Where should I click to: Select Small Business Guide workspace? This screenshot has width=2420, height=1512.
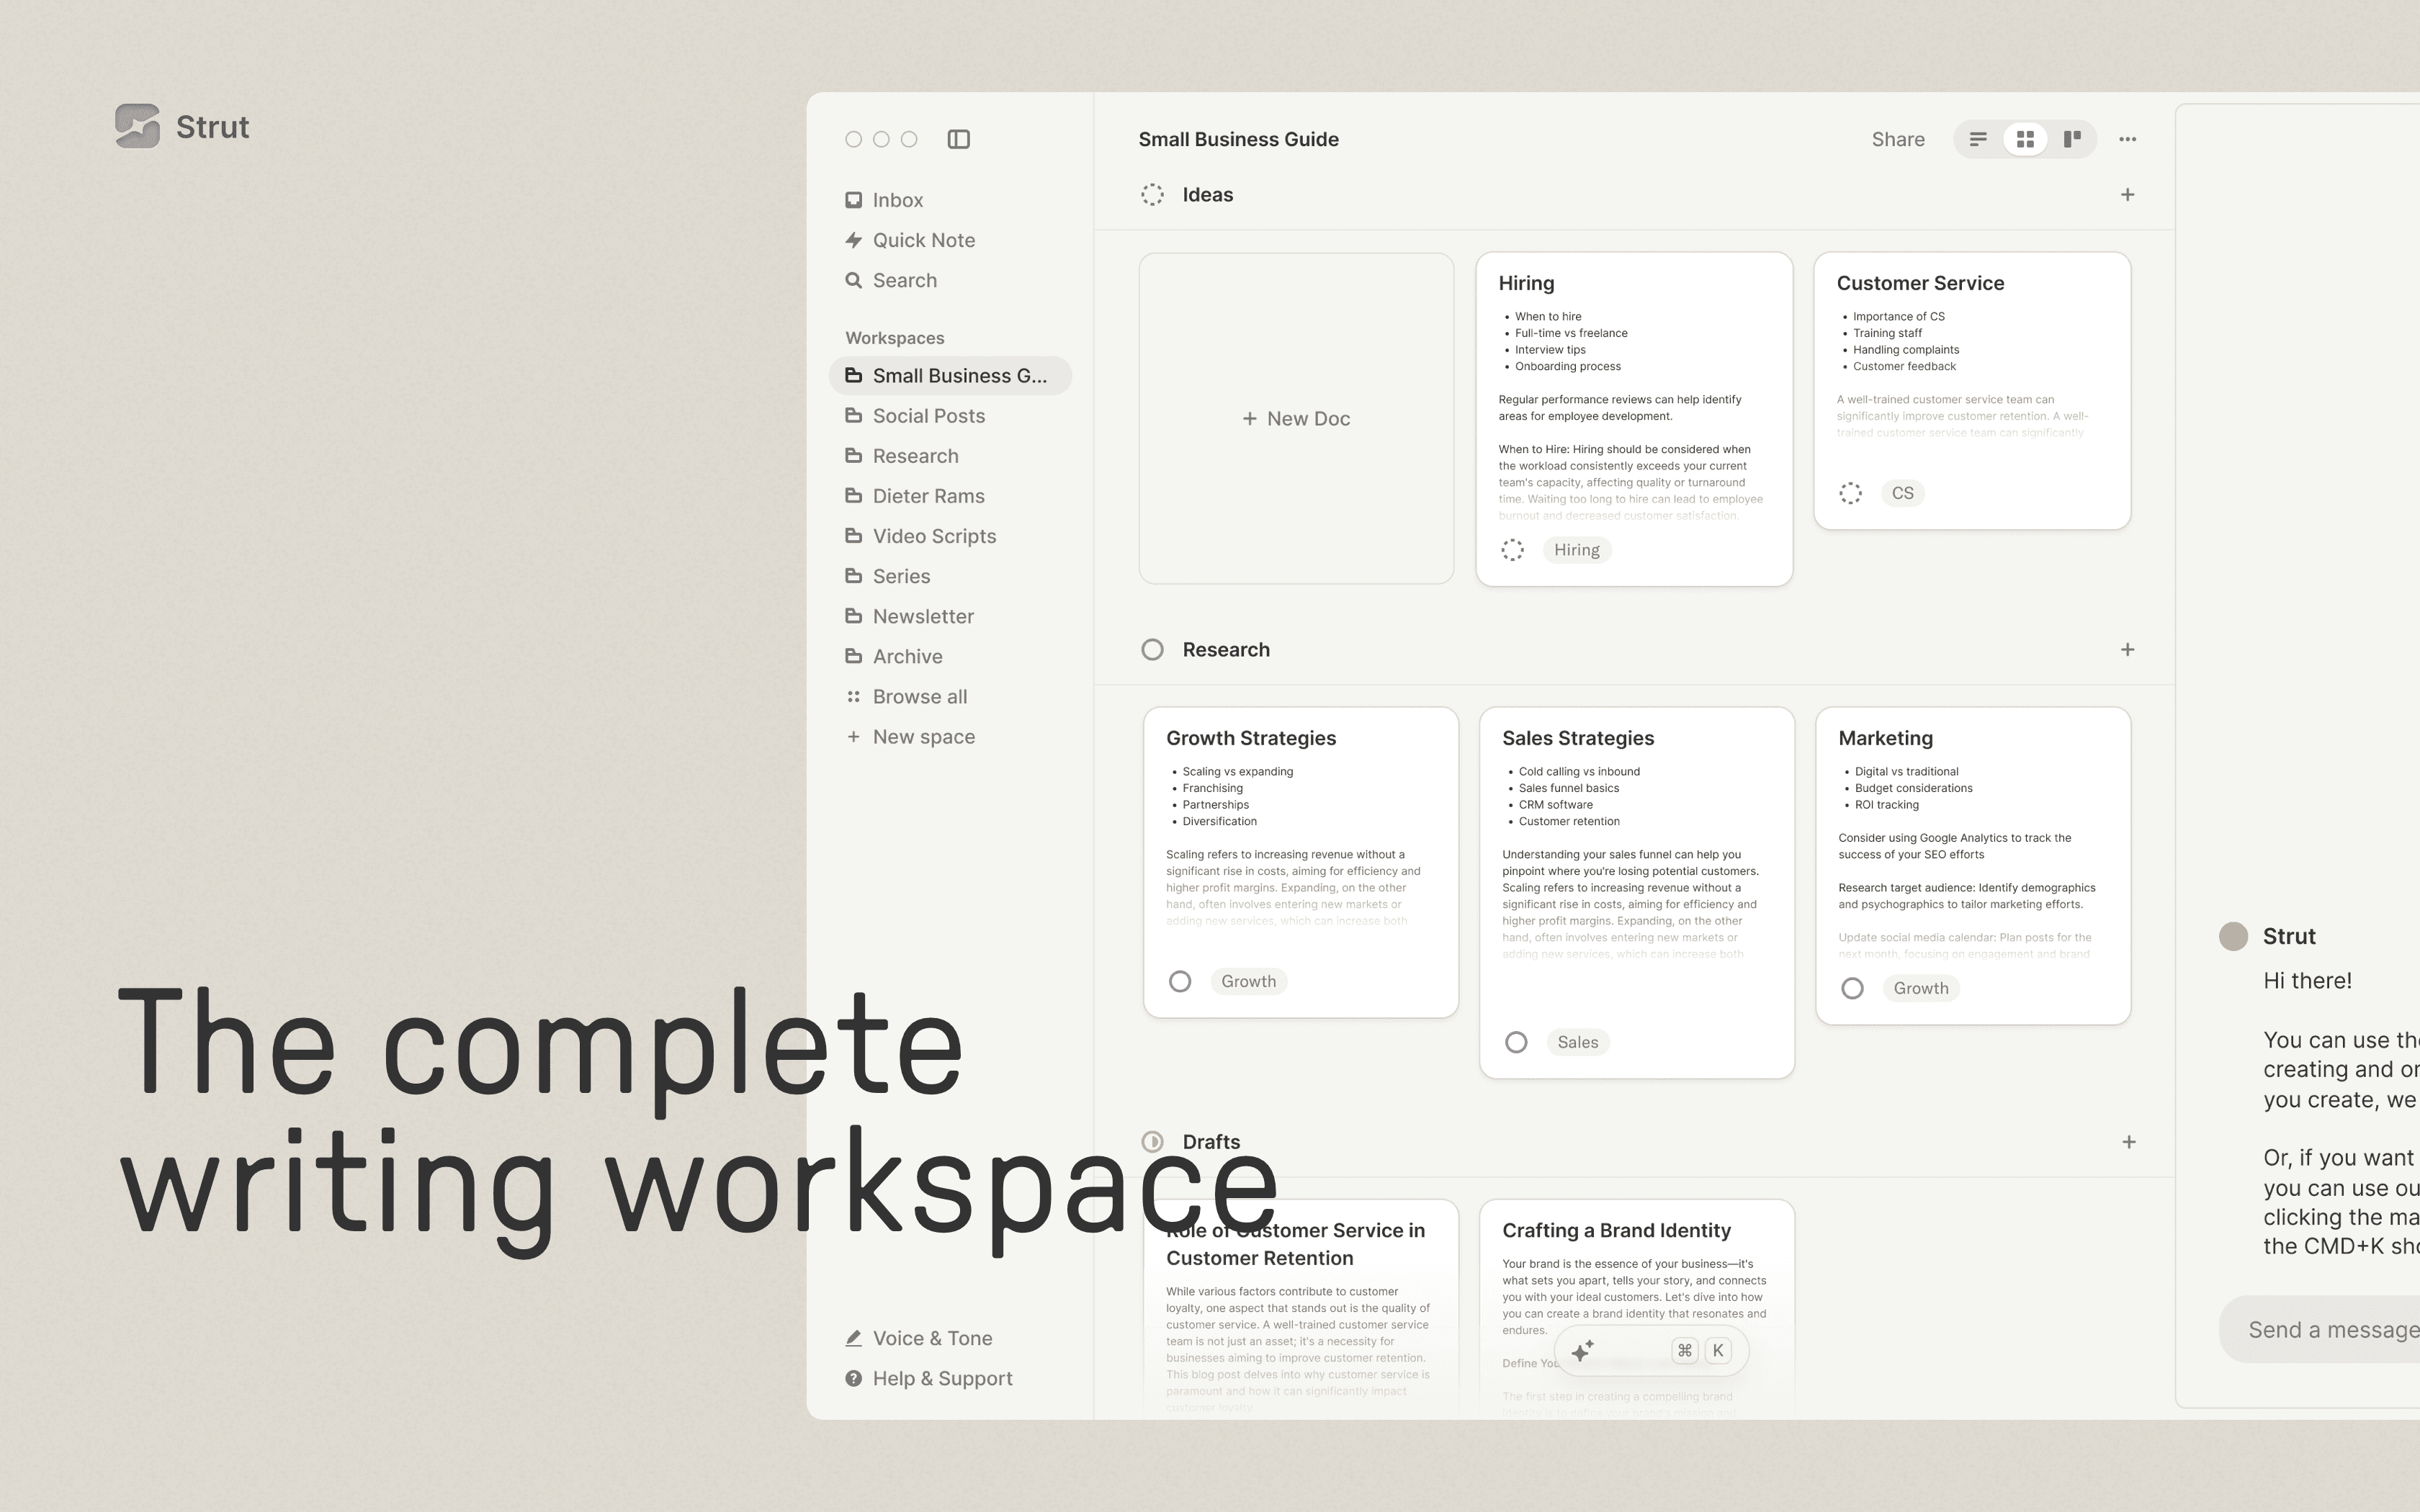click(950, 376)
